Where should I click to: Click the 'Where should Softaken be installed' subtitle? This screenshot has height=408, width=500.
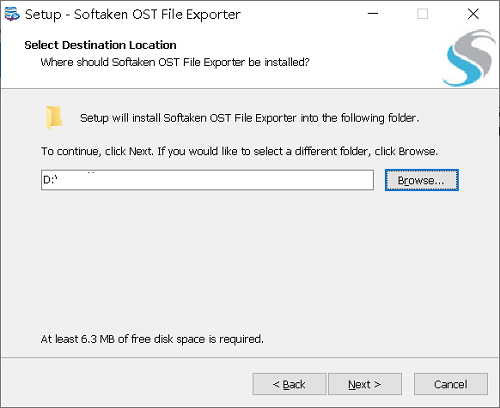point(175,62)
